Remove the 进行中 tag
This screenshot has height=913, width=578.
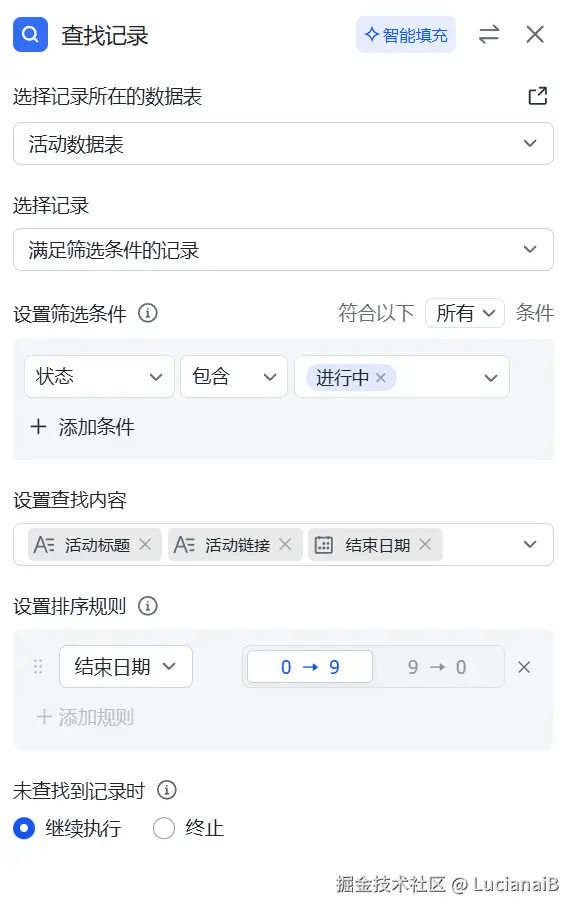381,377
